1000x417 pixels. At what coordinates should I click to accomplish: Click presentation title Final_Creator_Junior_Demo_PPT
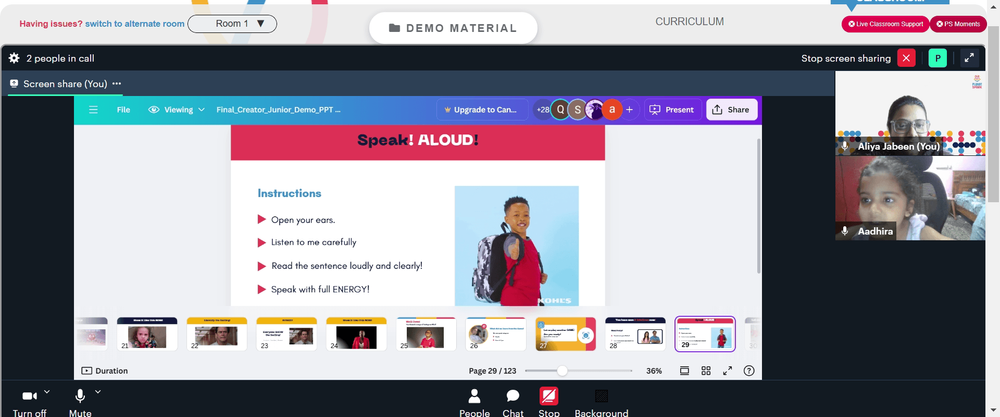click(x=279, y=110)
